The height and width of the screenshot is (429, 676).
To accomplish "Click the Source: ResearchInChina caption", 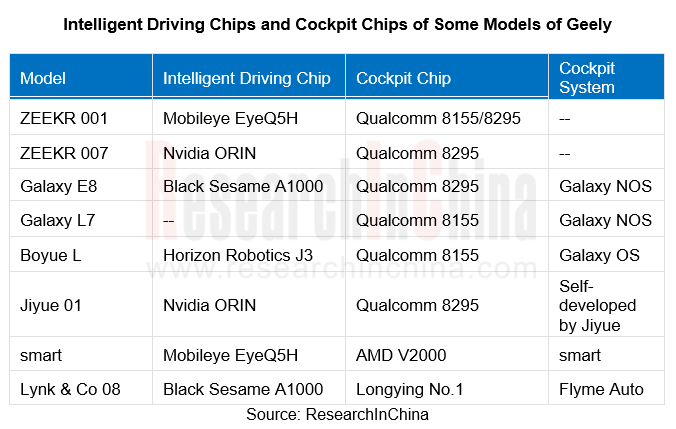I will pos(338,414).
